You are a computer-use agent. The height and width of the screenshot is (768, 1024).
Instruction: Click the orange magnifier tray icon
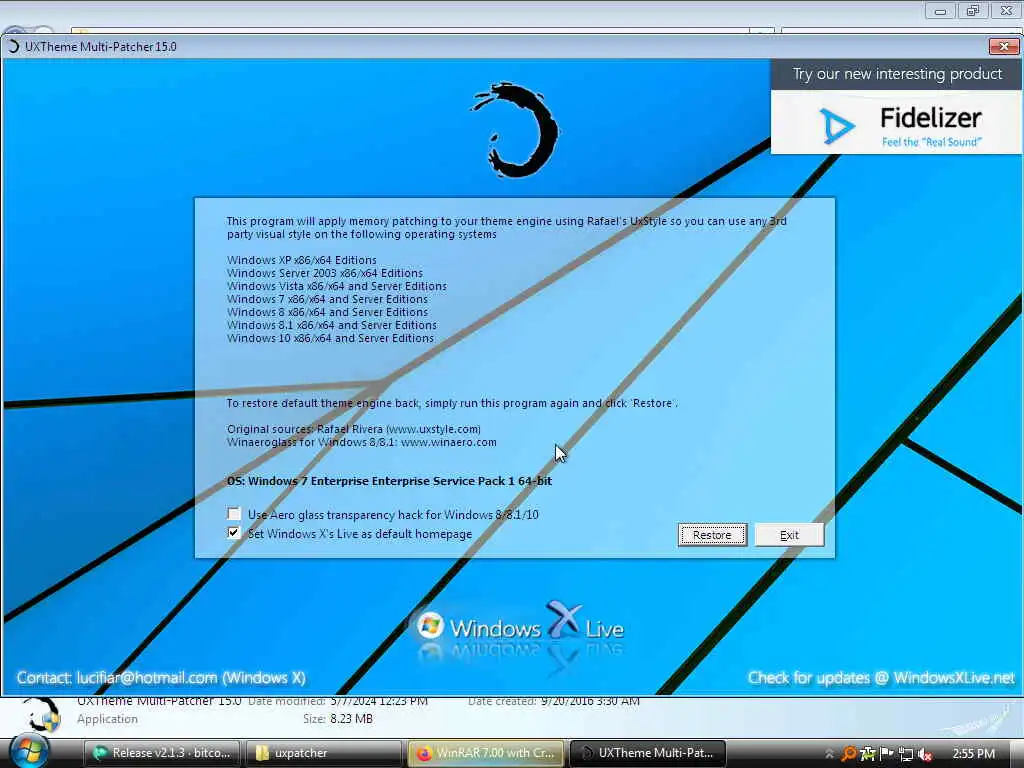click(x=848, y=754)
